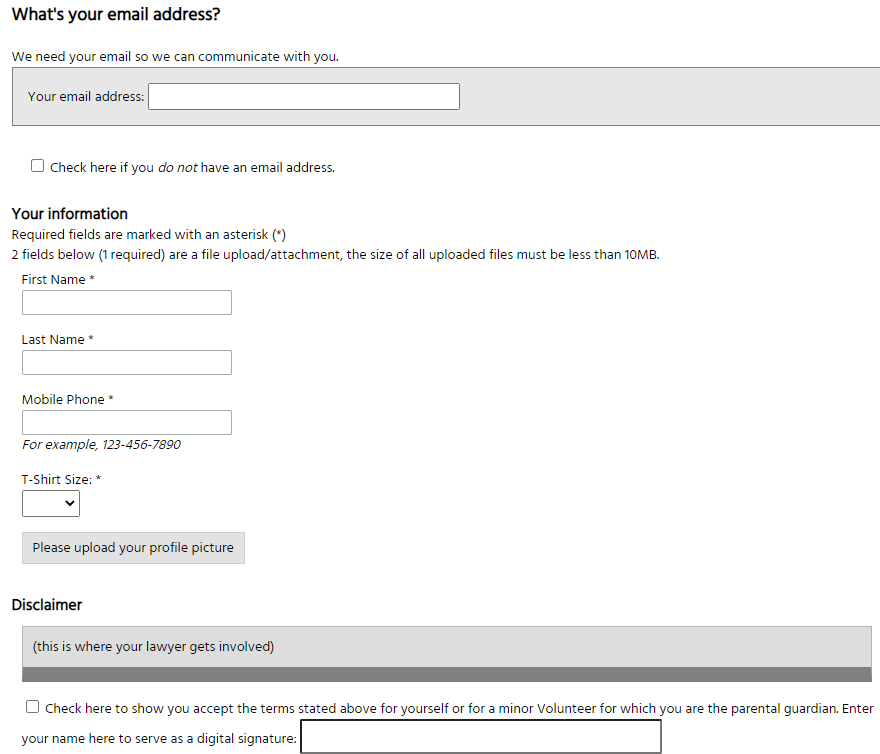The height and width of the screenshot is (754, 880).
Task: Tick the accept terms checkbox
Action: click(33, 707)
